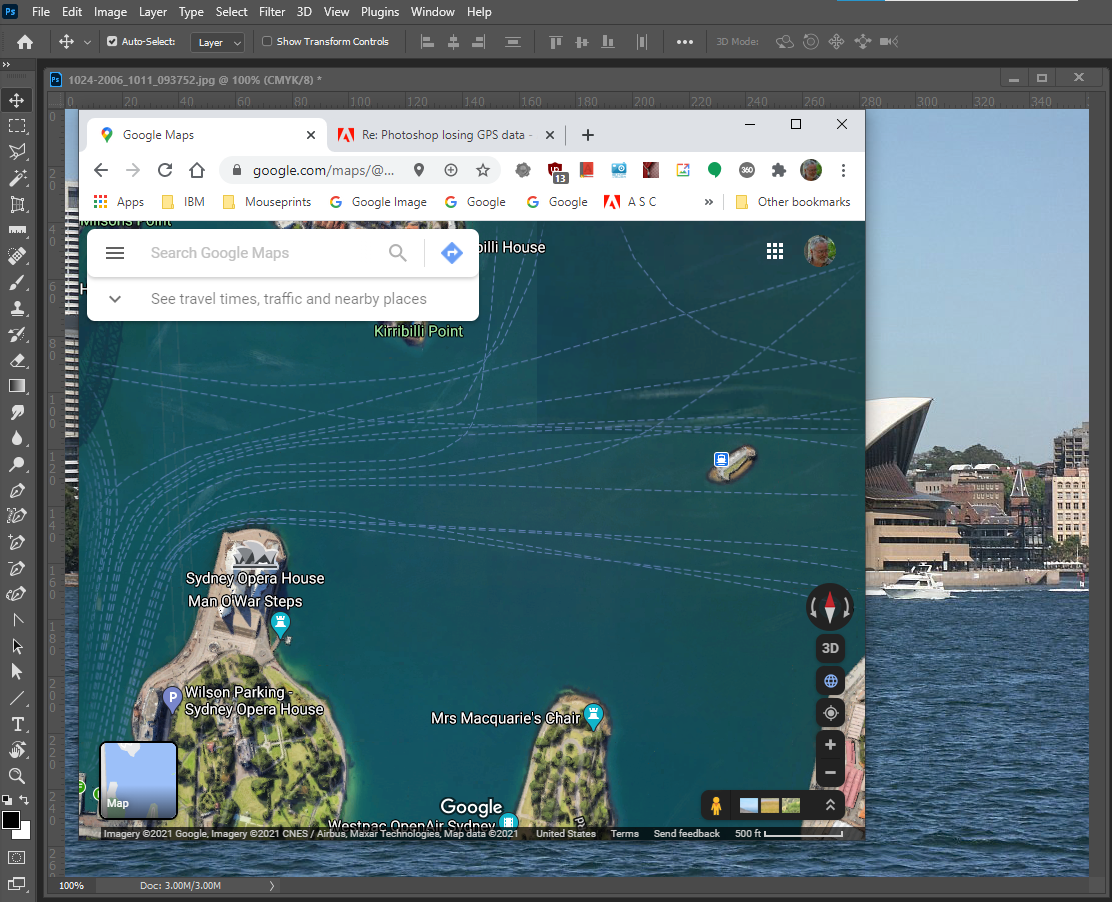Click the align left edges icon
The height and width of the screenshot is (902, 1112).
(x=426, y=41)
